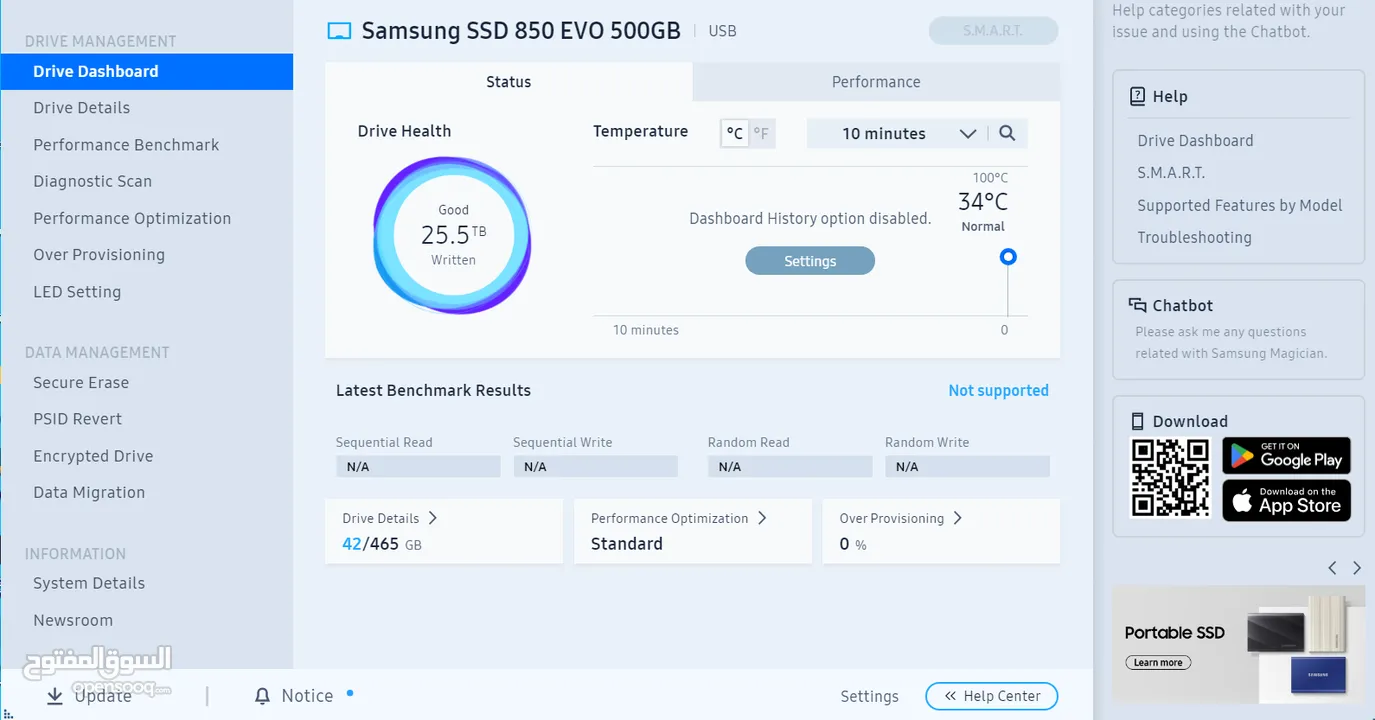
Task: Open Drive Dashboard in sidebar
Action: point(146,71)
